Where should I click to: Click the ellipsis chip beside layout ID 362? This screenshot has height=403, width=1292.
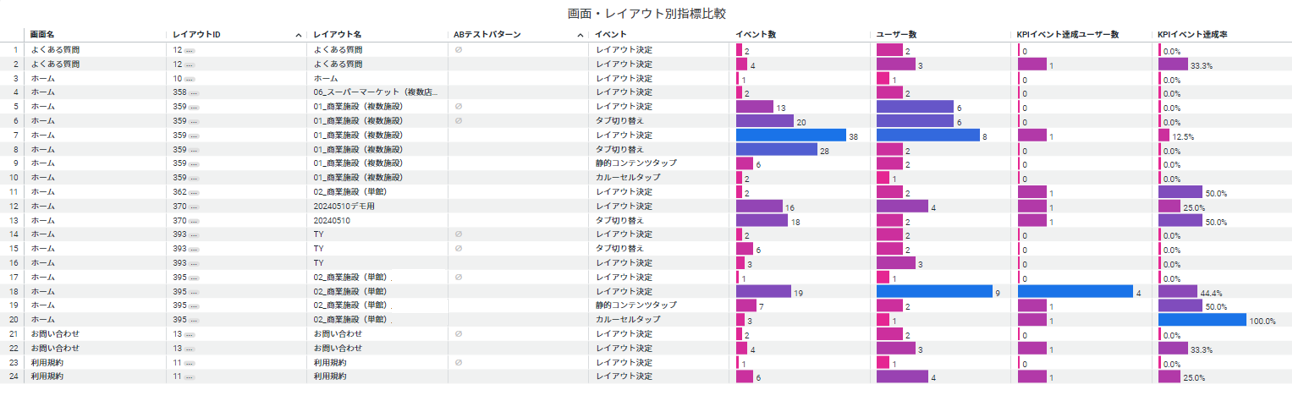[x=194, y=192]
